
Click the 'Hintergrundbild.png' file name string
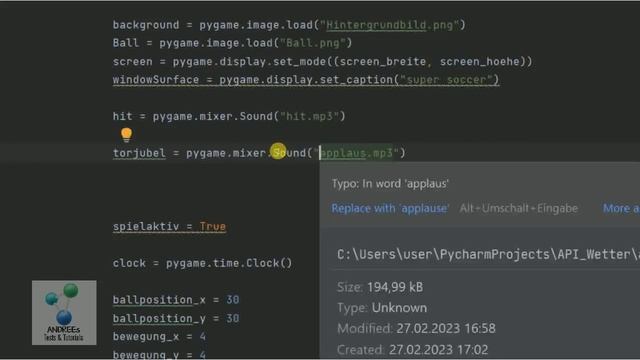(x=390, y=25)
